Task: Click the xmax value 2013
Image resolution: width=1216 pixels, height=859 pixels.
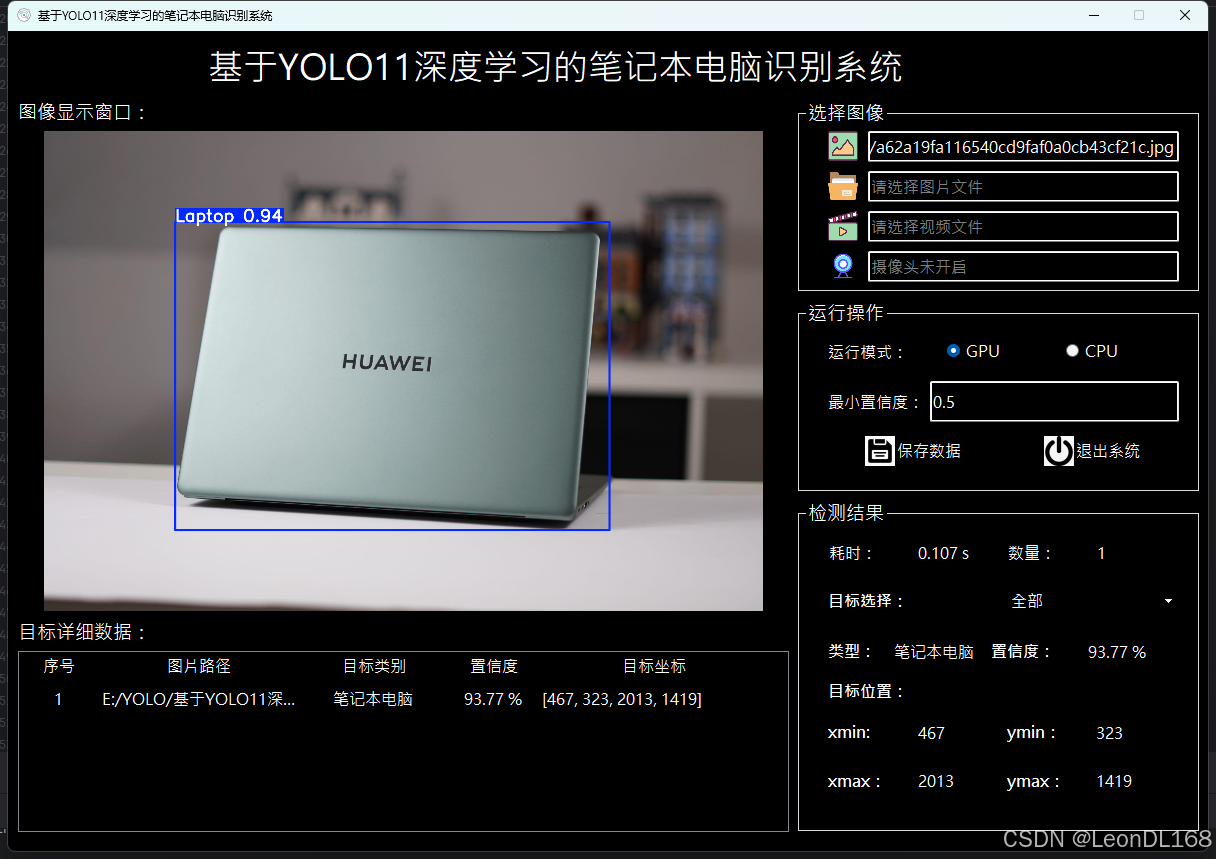Action: coord(936,781)
